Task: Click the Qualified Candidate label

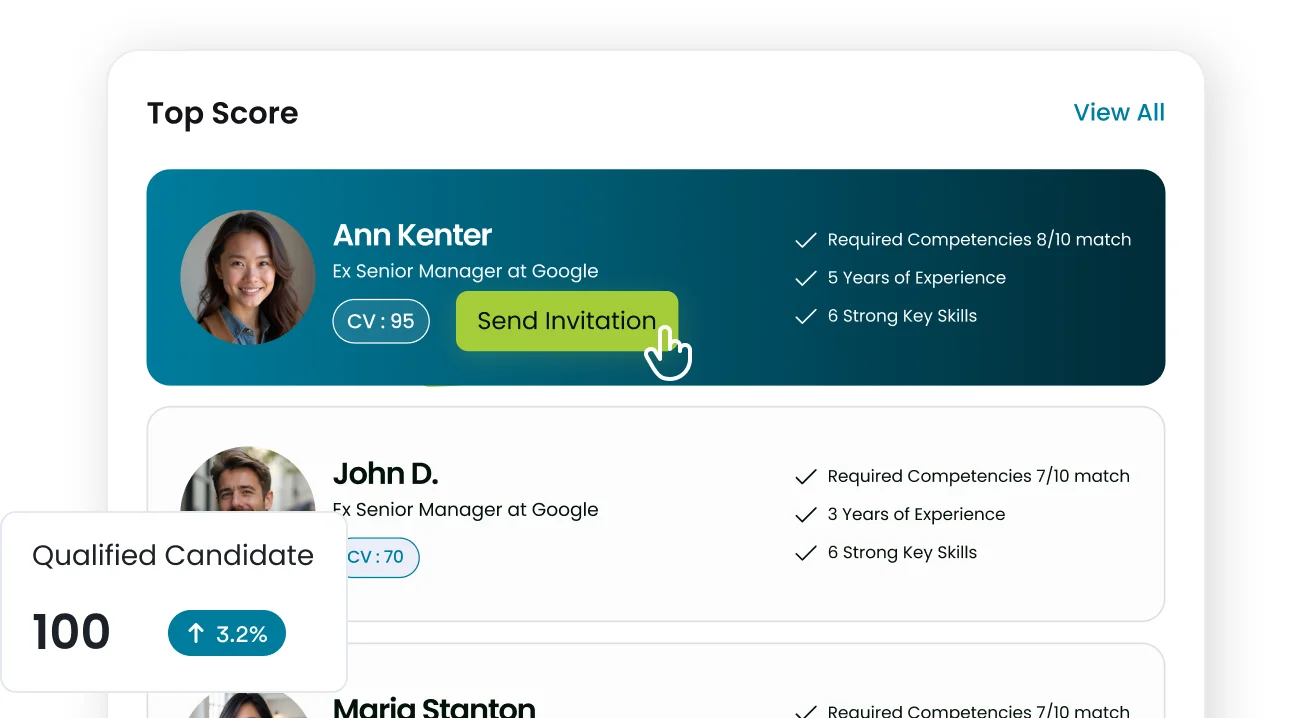Action: 173,555
